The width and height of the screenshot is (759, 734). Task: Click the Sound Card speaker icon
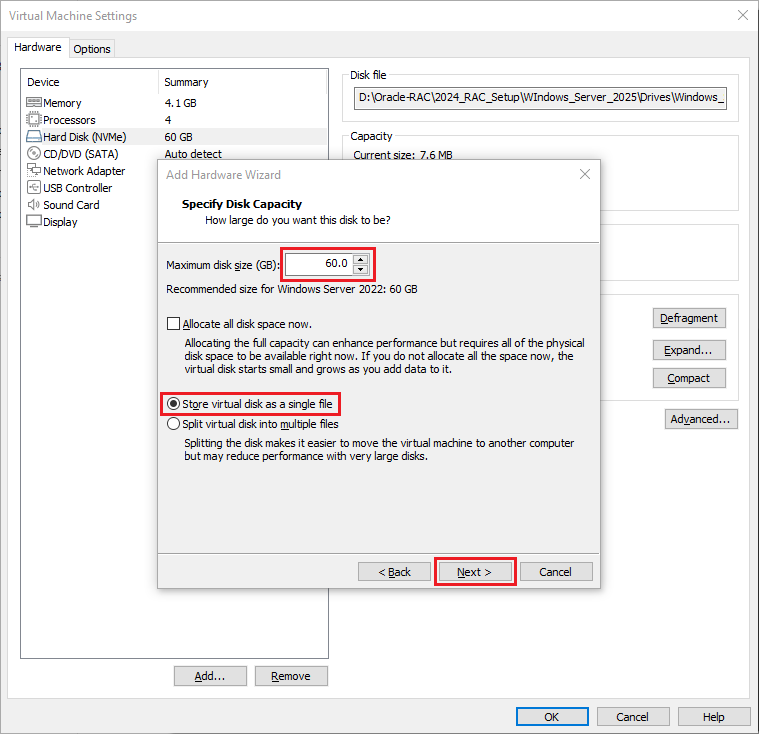(x=34, y=205)
